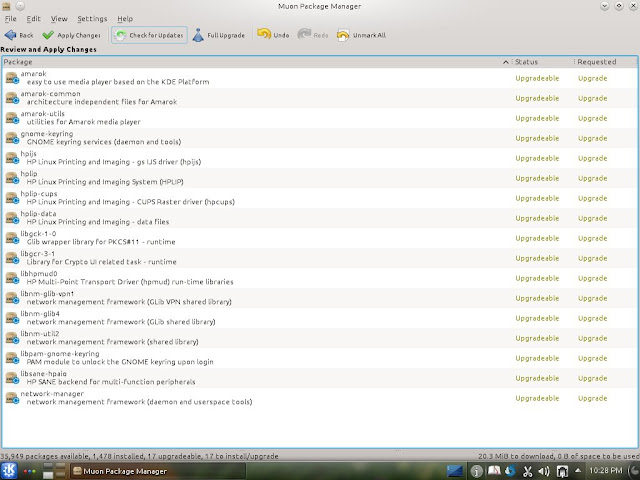
Task: Click the greyed Redo button
Action: pos(313,35)
